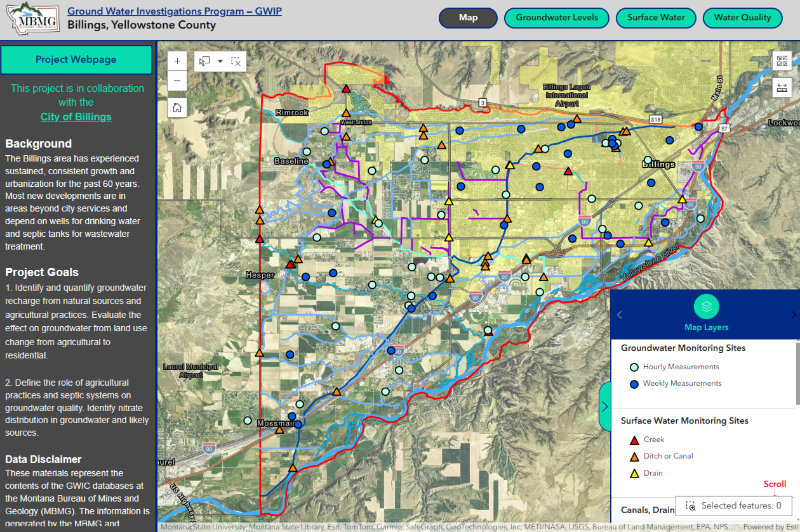Select the Map tab

(468, 18)
